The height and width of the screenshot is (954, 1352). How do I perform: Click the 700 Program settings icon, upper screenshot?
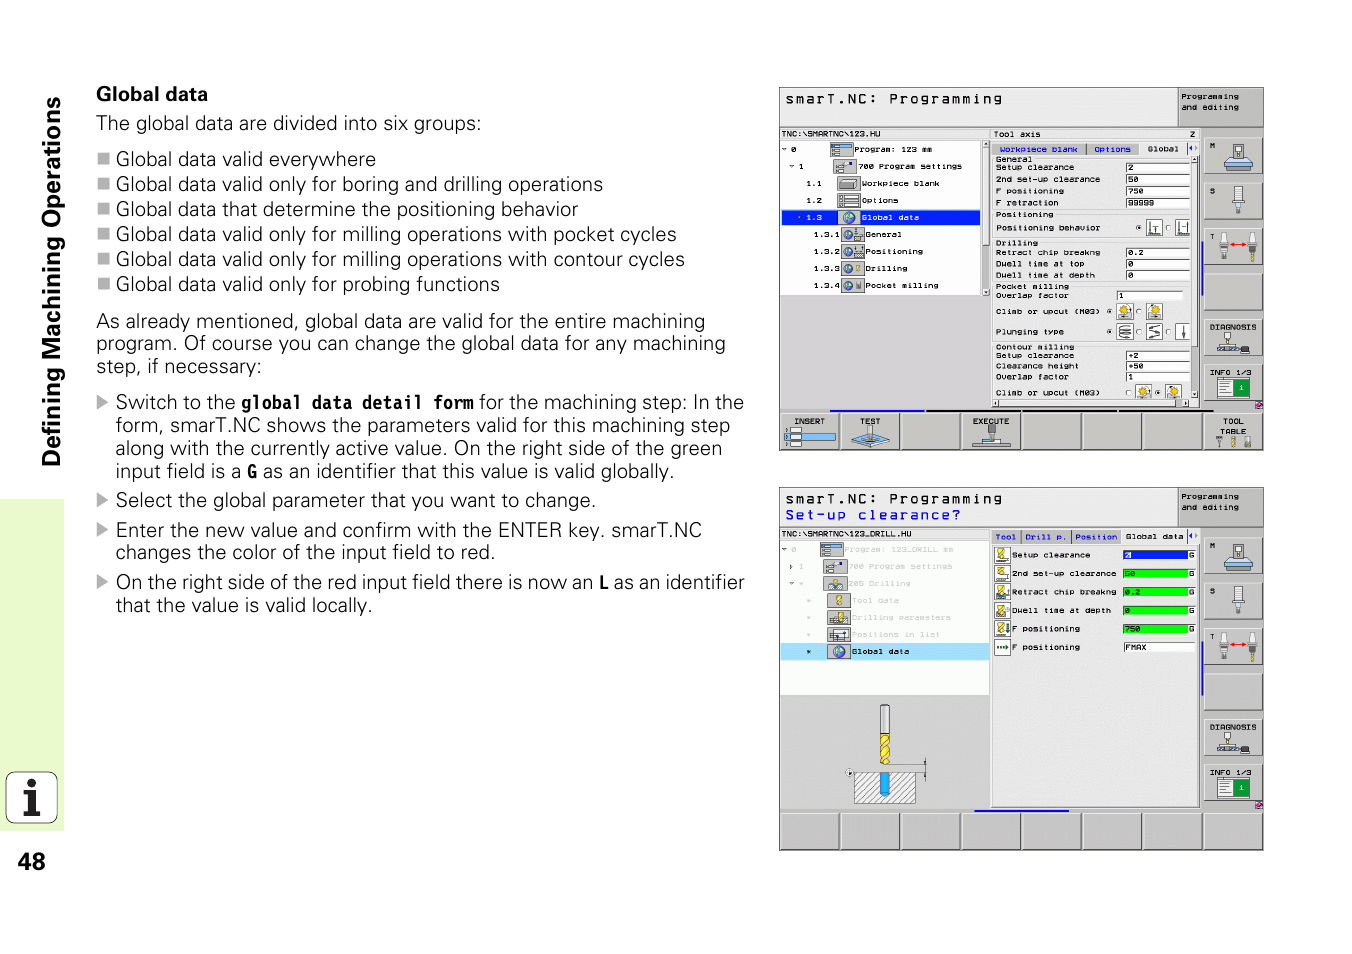(845, 167)
